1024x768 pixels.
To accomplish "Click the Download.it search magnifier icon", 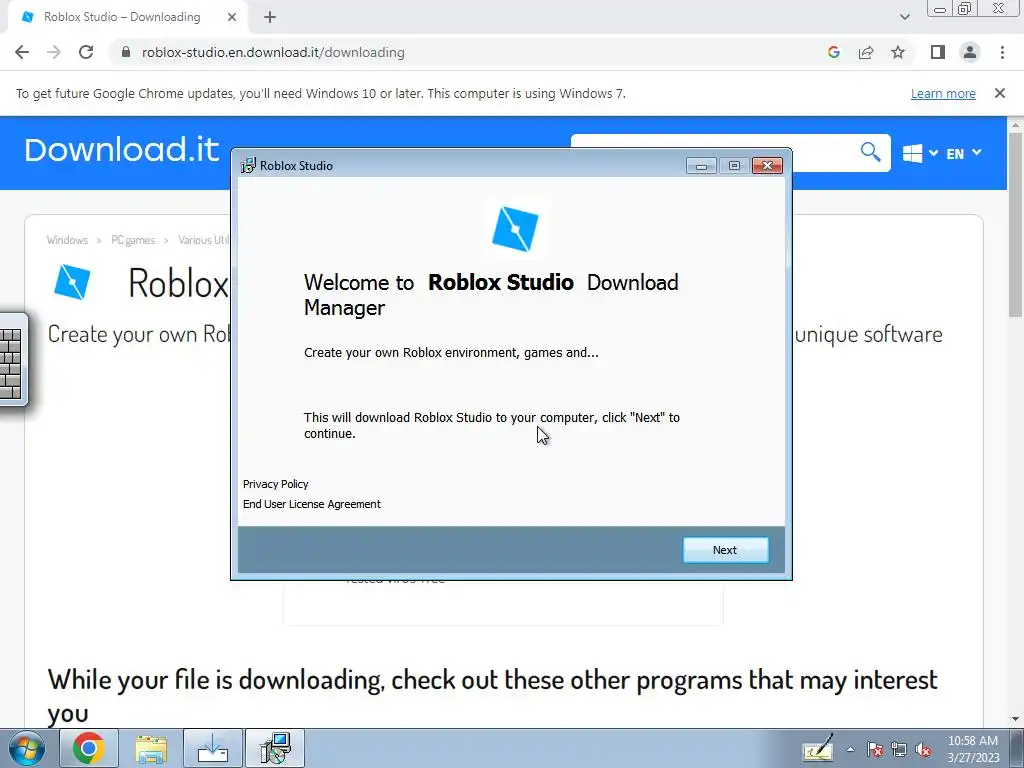I will [871, 152].
